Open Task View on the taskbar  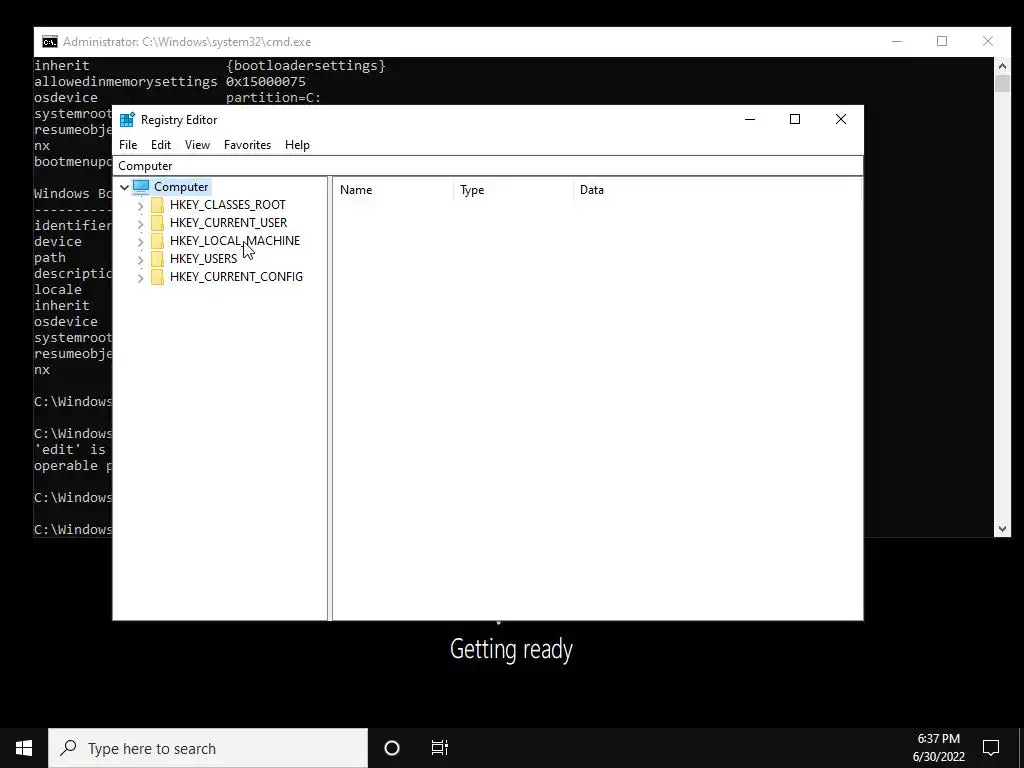point(440,748)
